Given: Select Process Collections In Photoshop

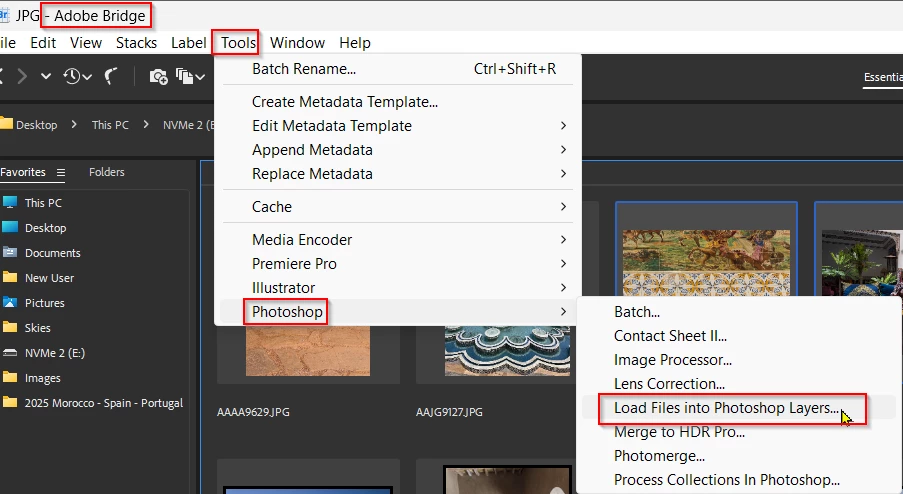Looking at the screenshot, I should 739,480.
